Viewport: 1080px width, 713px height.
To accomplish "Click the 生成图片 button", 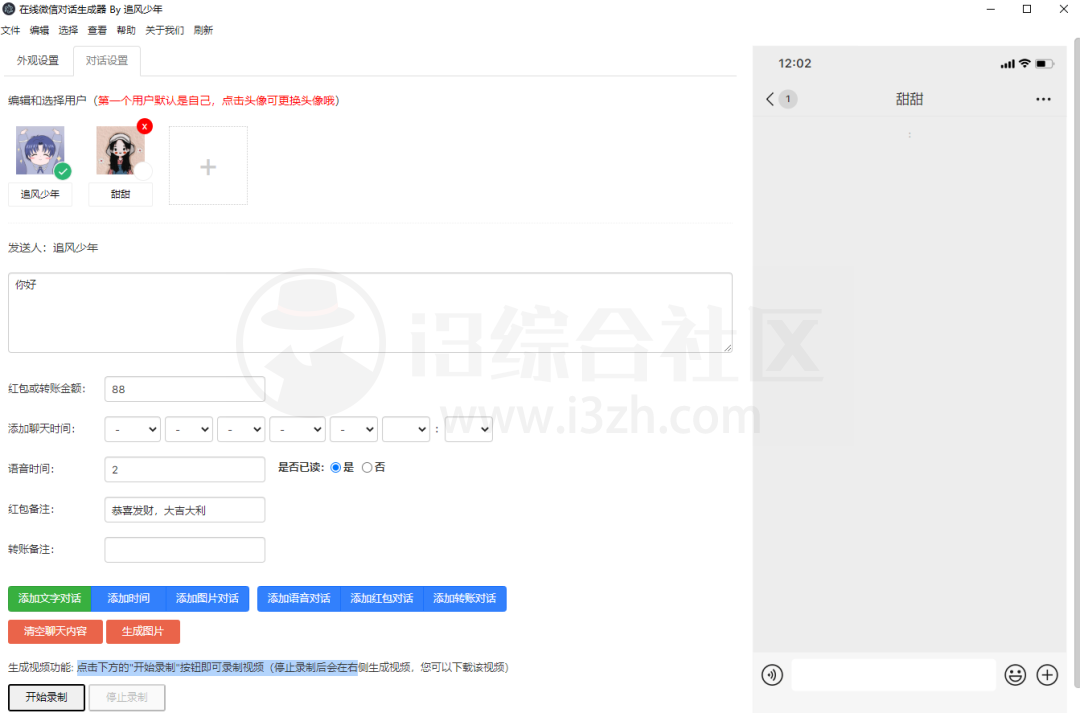I will point(143,632).
